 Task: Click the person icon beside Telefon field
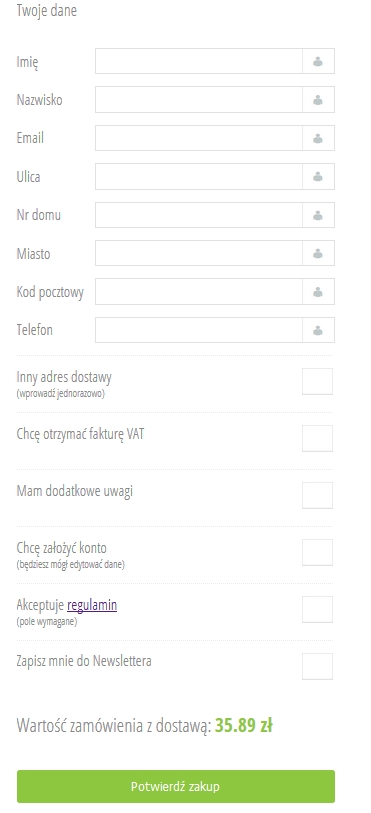[318, 330]
